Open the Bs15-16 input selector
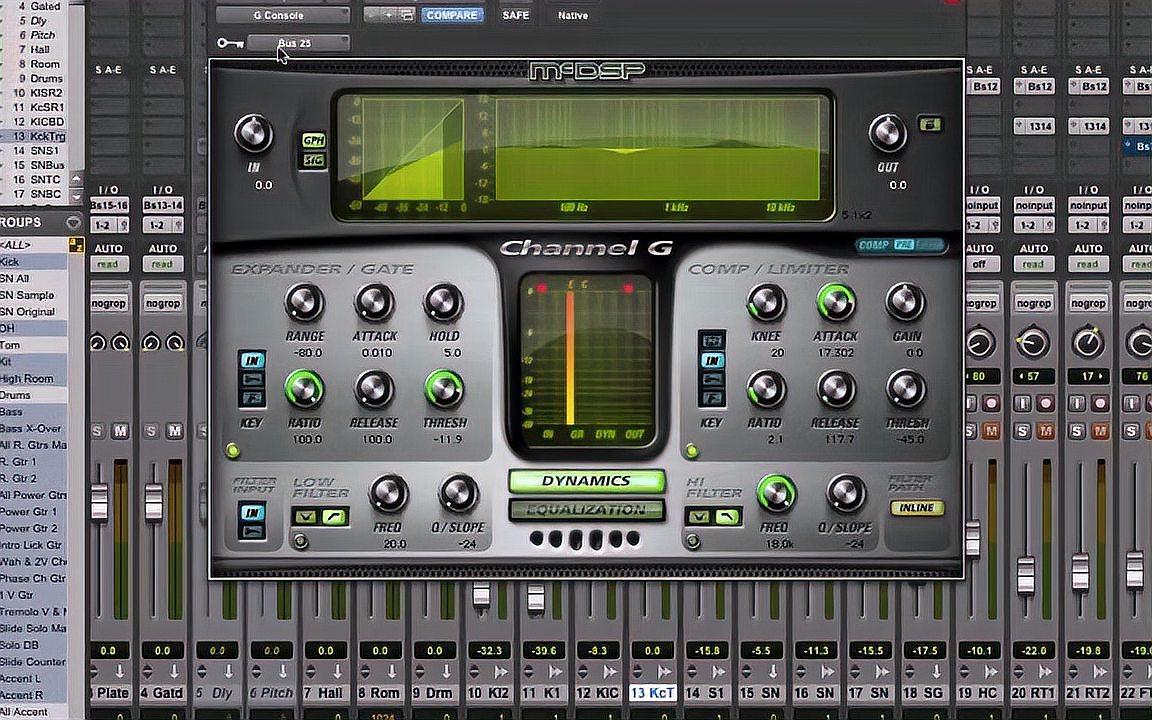Viewport: 1152px width, 720px height. [x=109, y=206]
